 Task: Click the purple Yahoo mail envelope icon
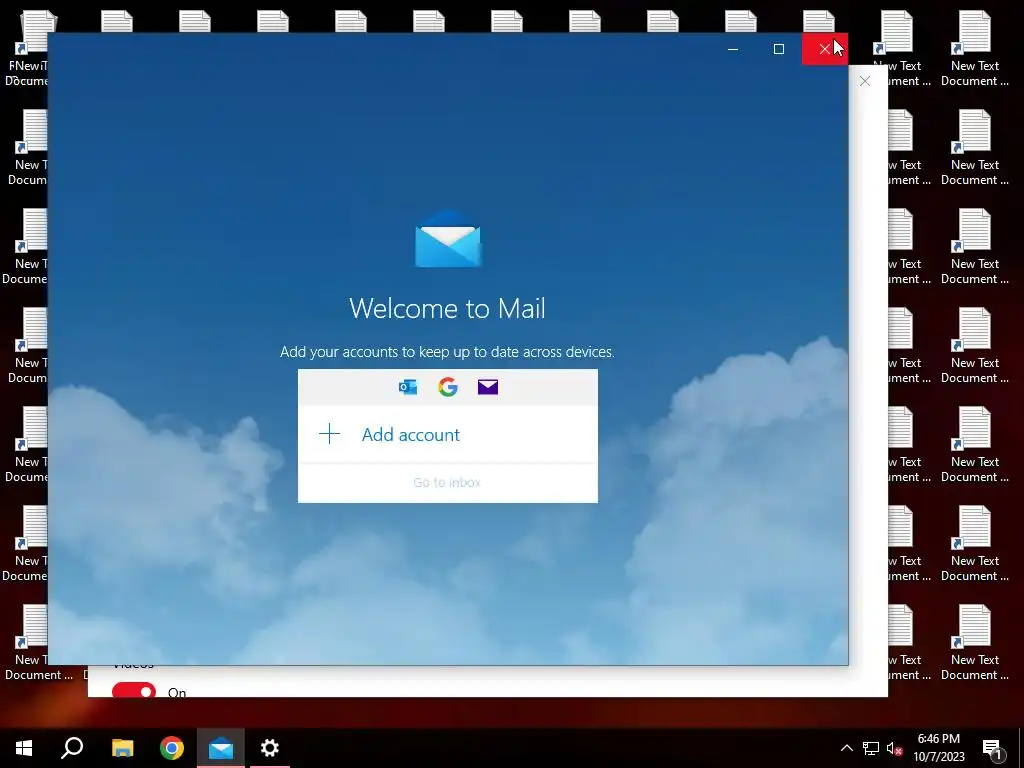(x=488, y=387)
